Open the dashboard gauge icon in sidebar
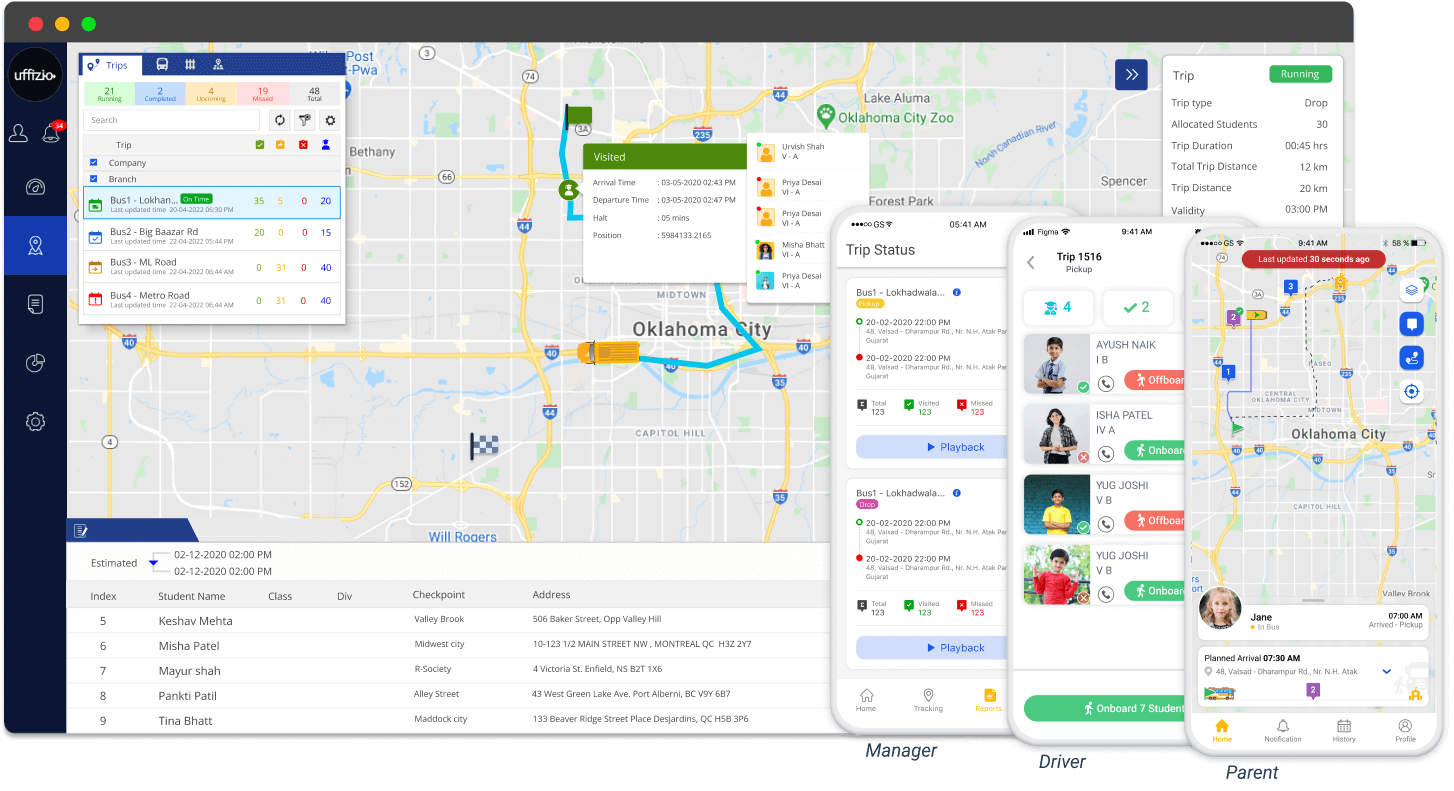This screenshot has width=1454, height=791. click(x=35, y=188)
